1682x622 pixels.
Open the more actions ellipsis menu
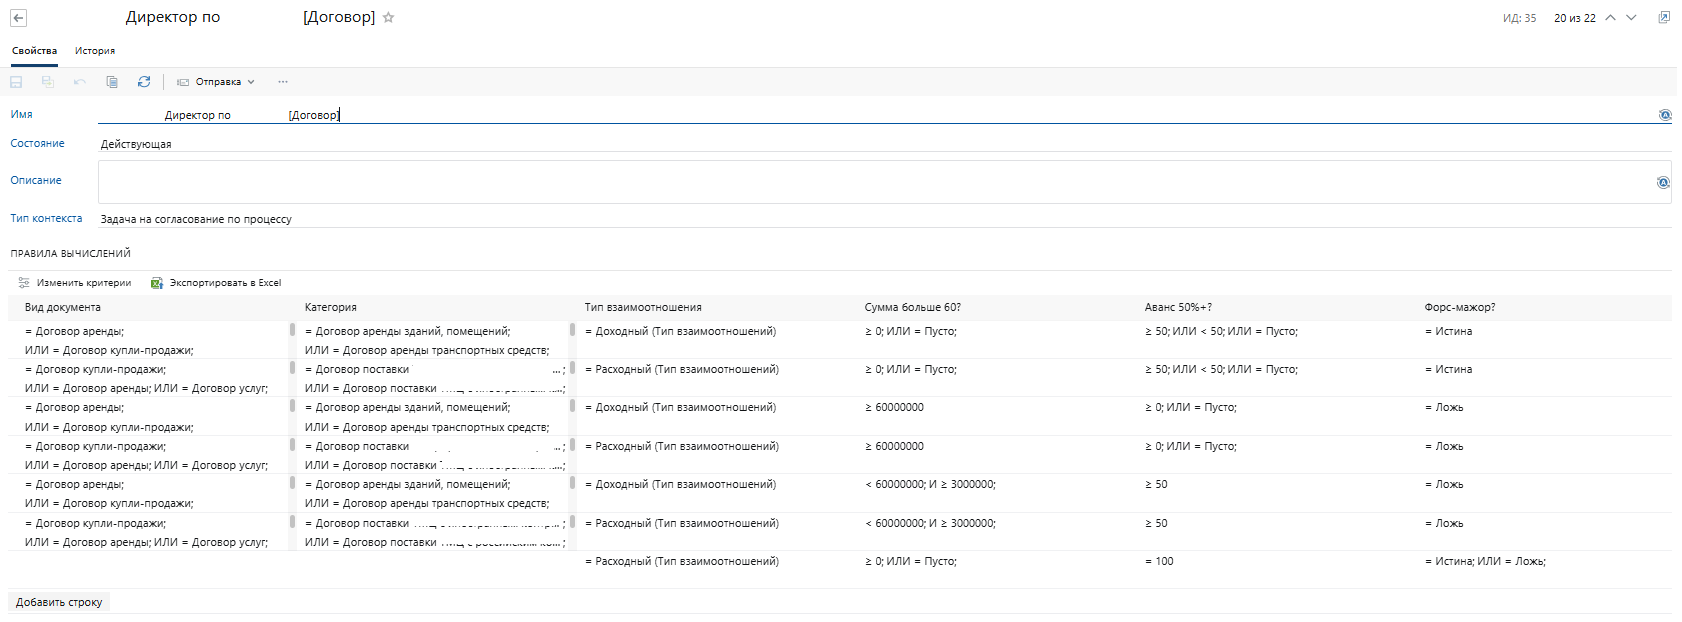pos(283,82)
